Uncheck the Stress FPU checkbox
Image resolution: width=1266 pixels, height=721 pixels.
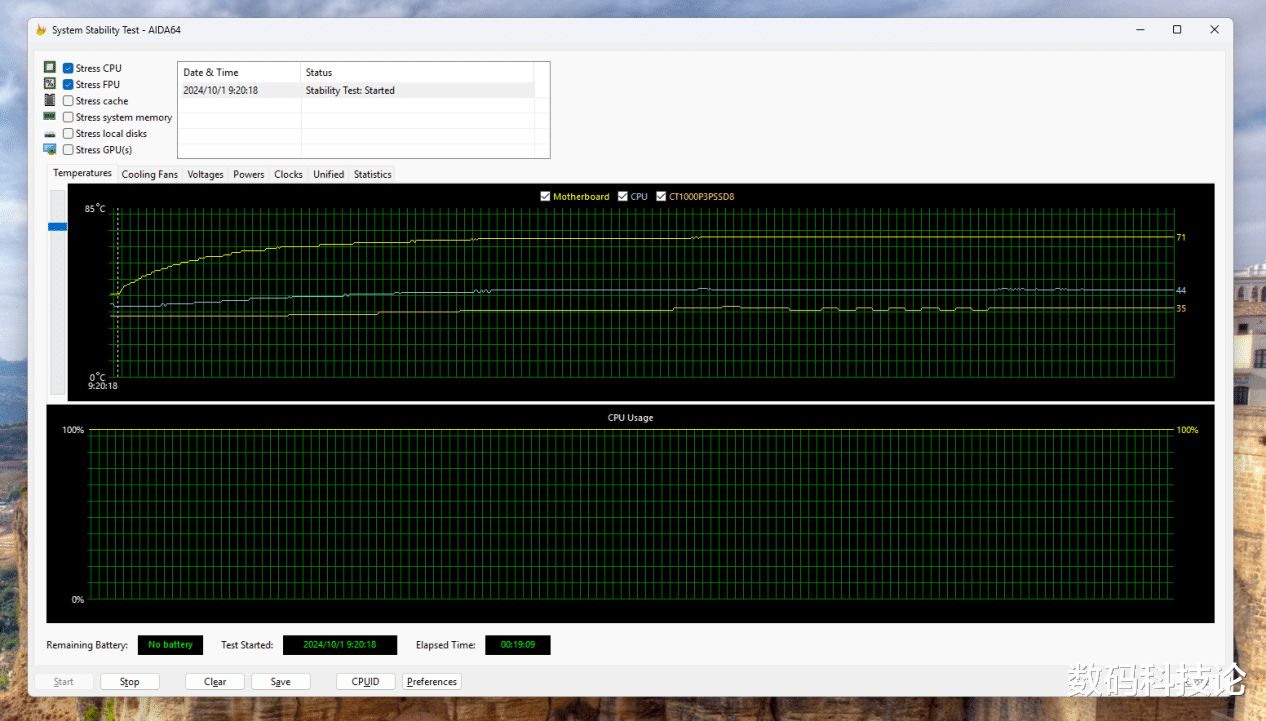(68, 84)
